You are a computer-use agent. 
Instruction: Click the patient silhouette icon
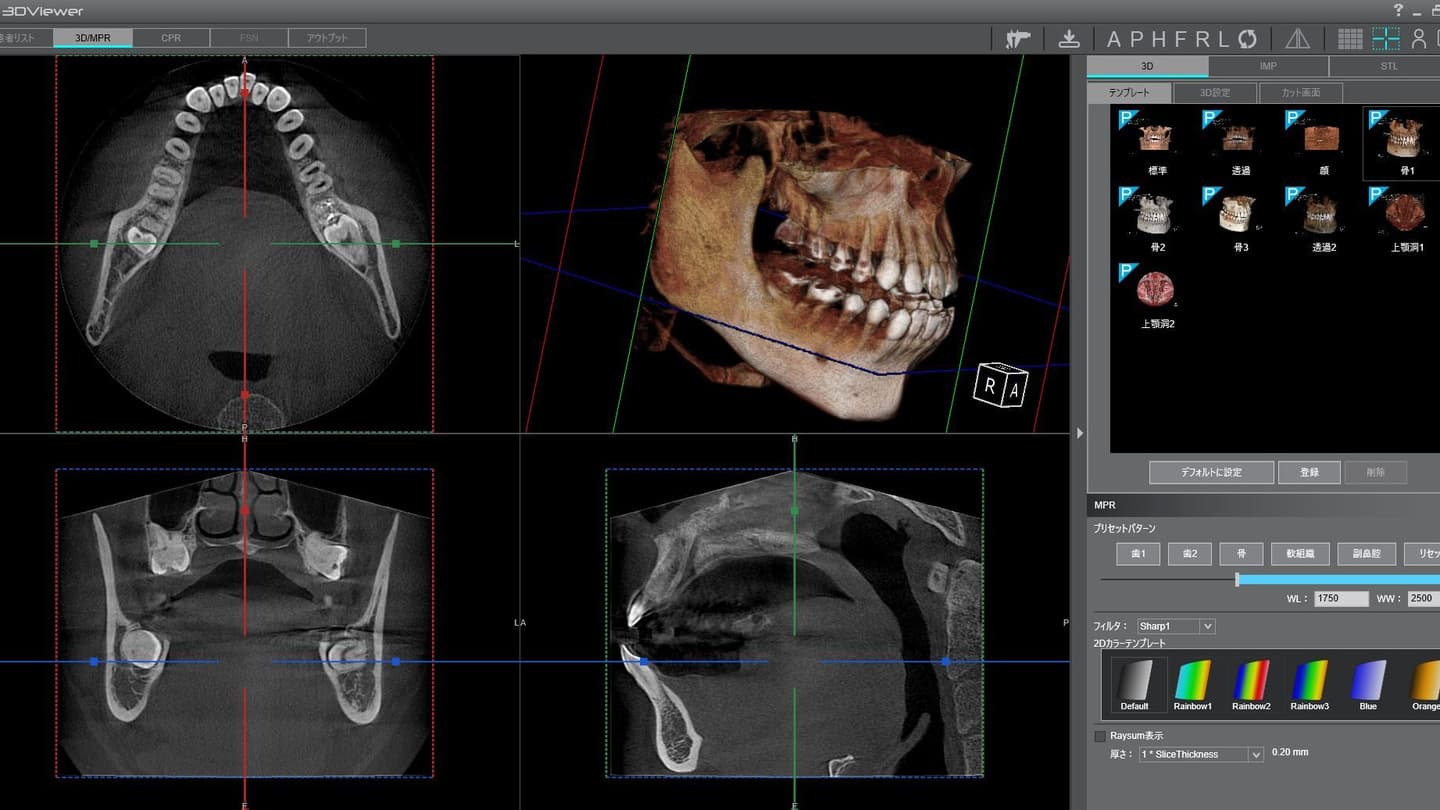(x=1418, y=39)
